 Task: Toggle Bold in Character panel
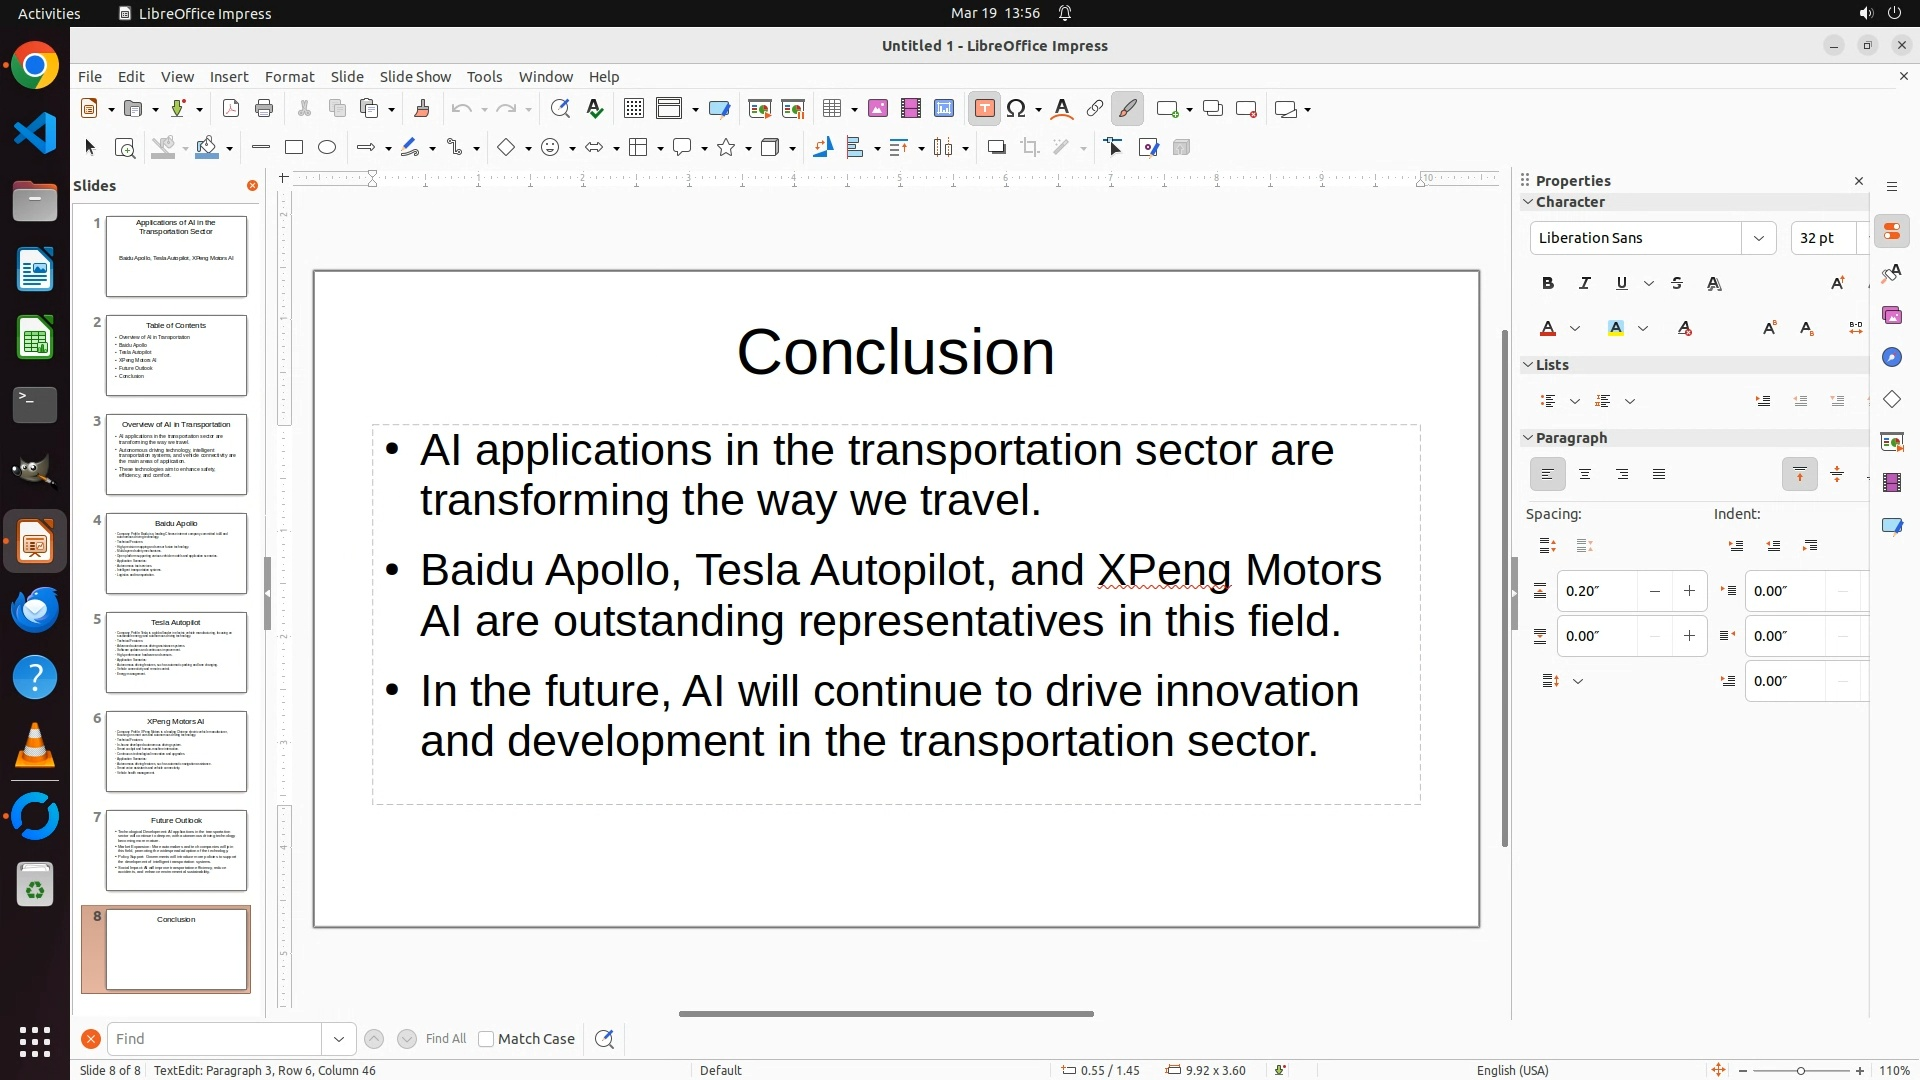(1548, 284)
